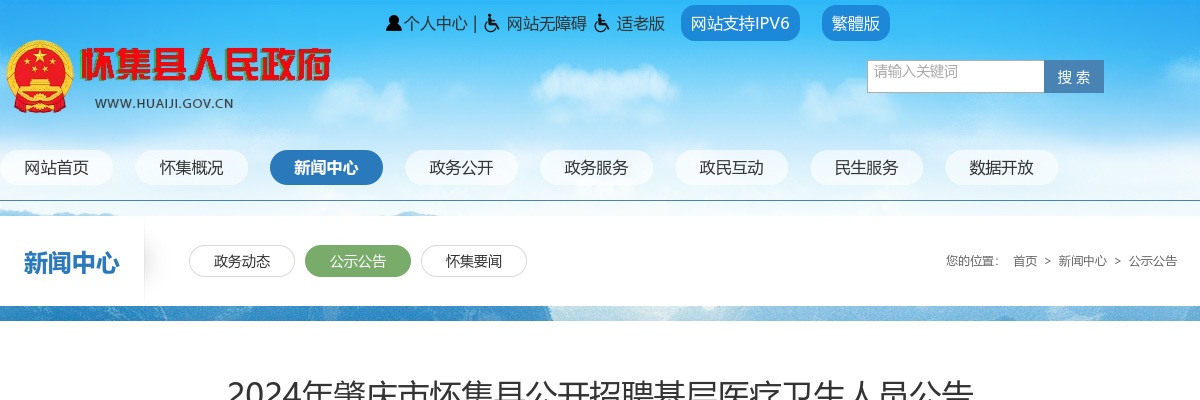The height and width of the screenshot is (400, 1200).
Task: Open 怀集概况 menu item
Action: (x=192, y=167)
